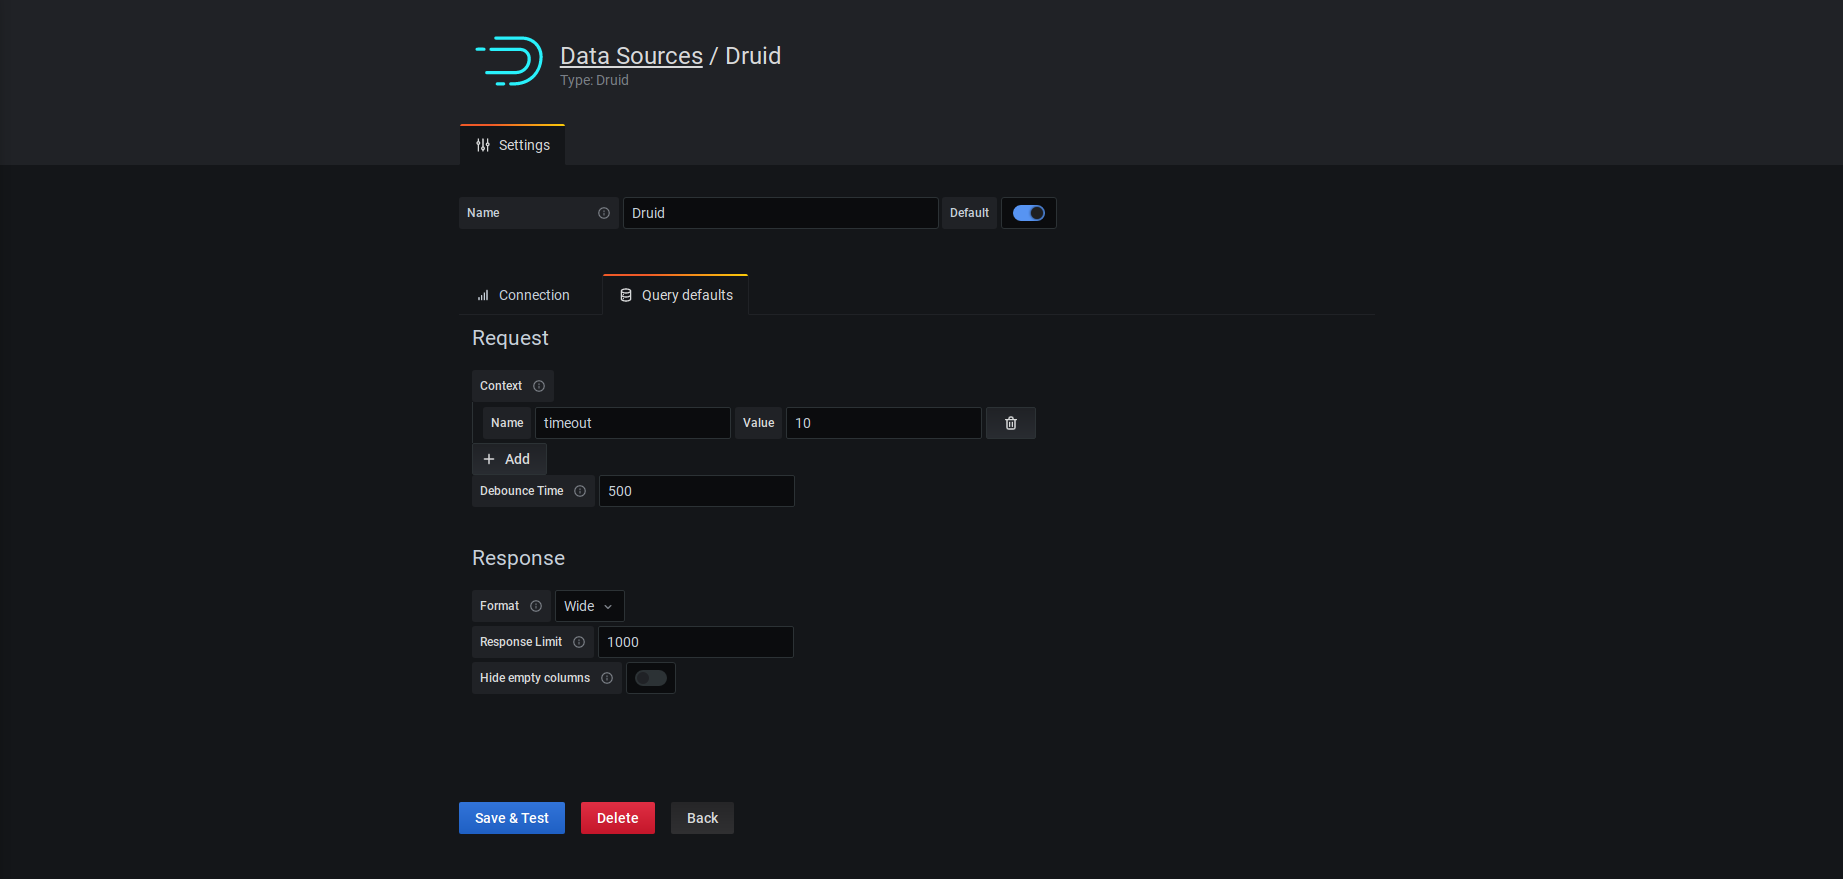1843x879 pixels.
Task: Click the Format info icon
Action: 536,606
